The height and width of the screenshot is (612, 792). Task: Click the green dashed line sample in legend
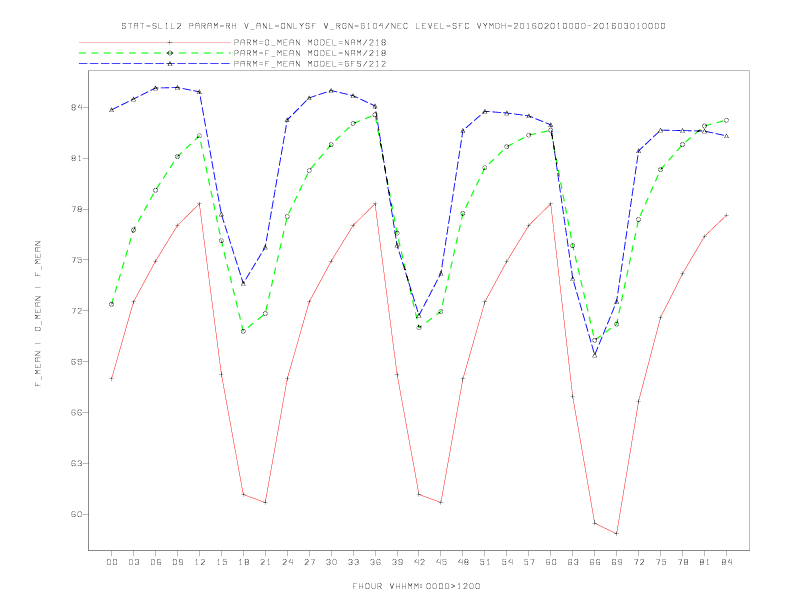pos(155,53)
